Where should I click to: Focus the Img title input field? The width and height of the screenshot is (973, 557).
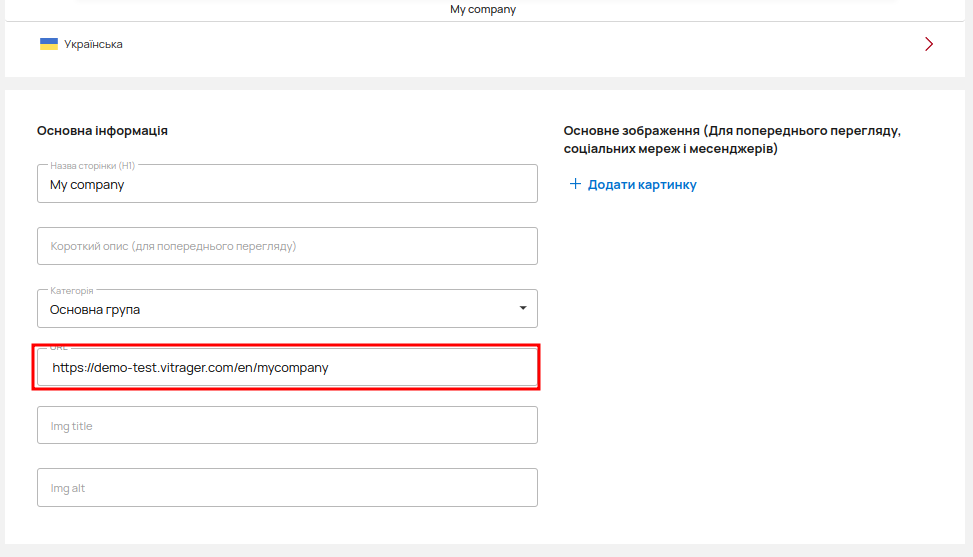(x=287, y=425)
